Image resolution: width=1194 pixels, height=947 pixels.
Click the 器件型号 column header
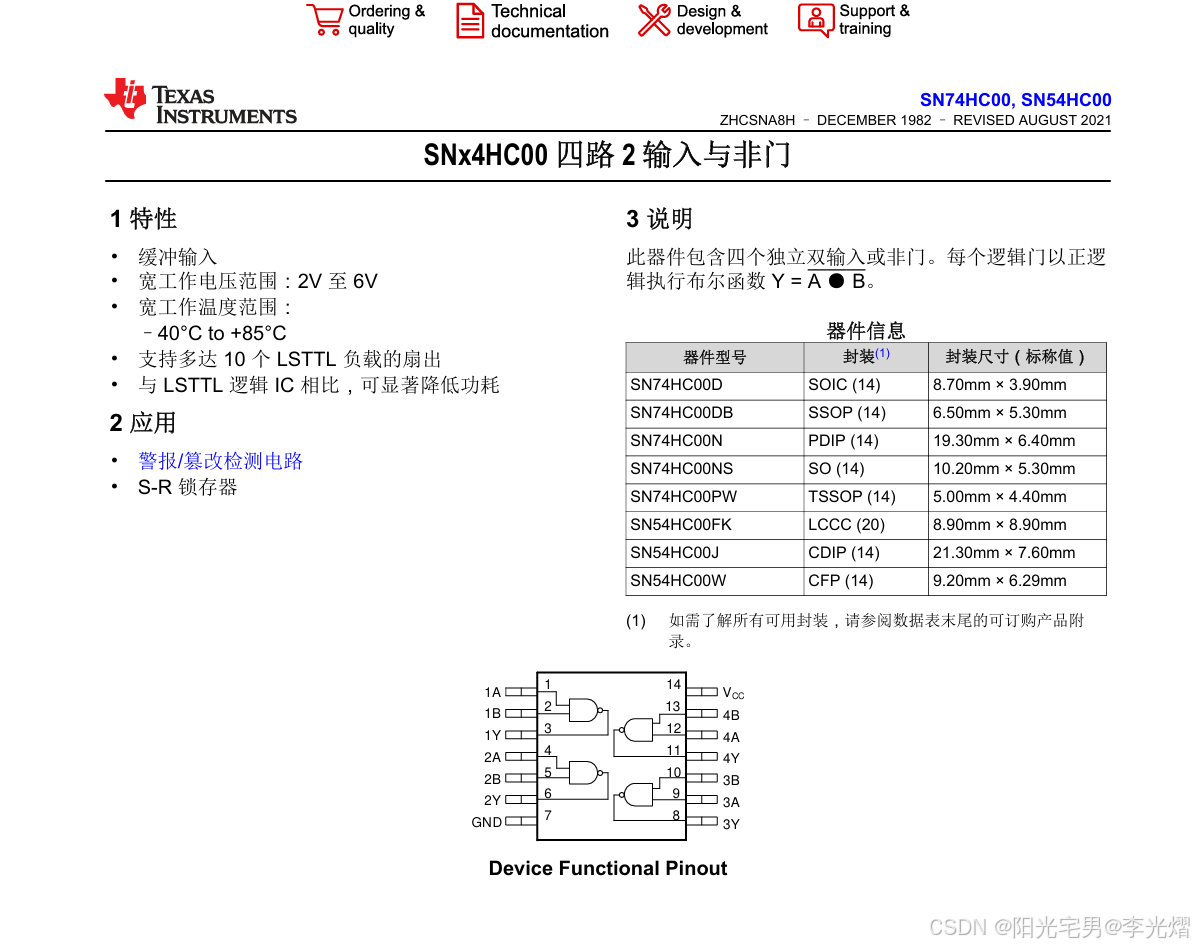pyautogui.click(x=714, y=357)
